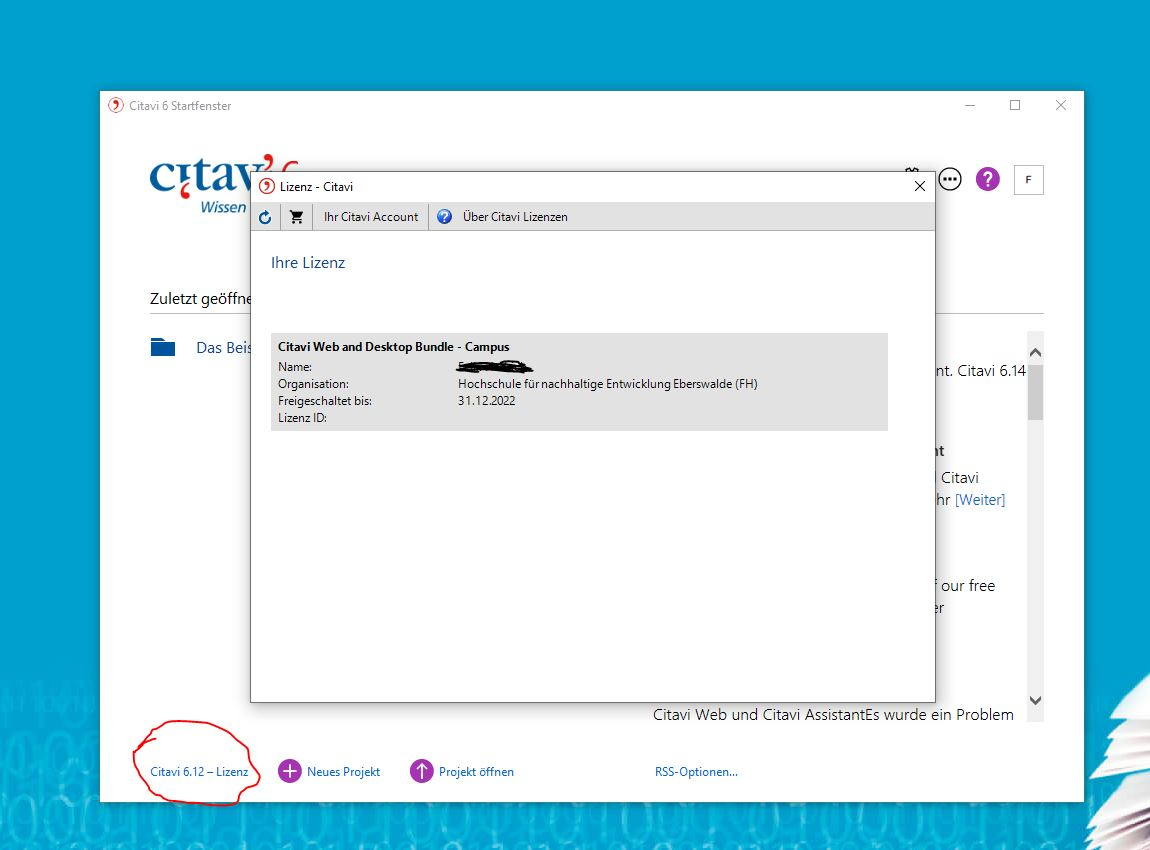The image size is (1150, 850).
Task: Open the Ihr Citavi Account toolbar item
Action: point(371,217)
